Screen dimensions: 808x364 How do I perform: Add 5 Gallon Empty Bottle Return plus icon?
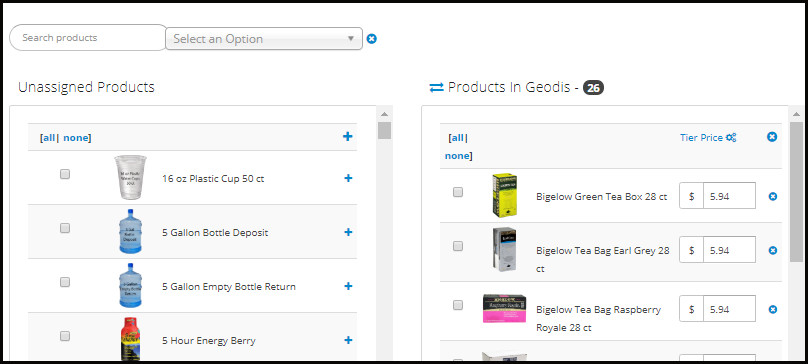[348, 286]
